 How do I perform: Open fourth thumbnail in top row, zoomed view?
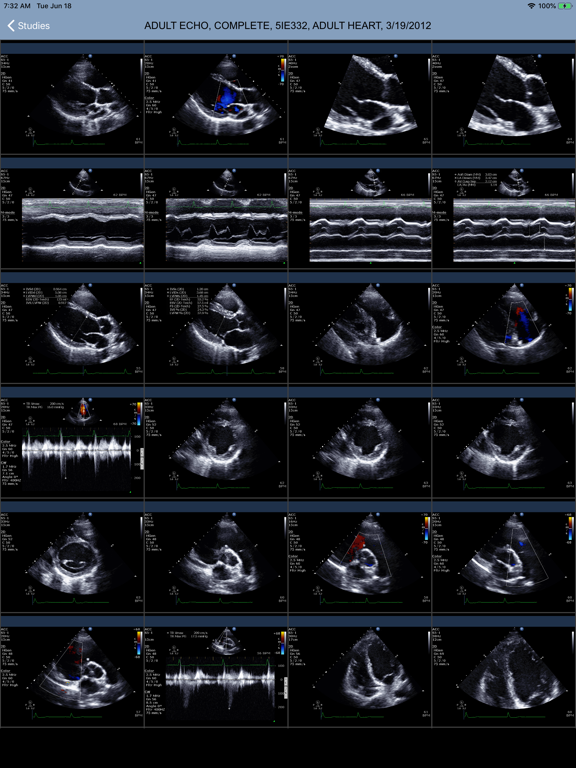(504, 98)
